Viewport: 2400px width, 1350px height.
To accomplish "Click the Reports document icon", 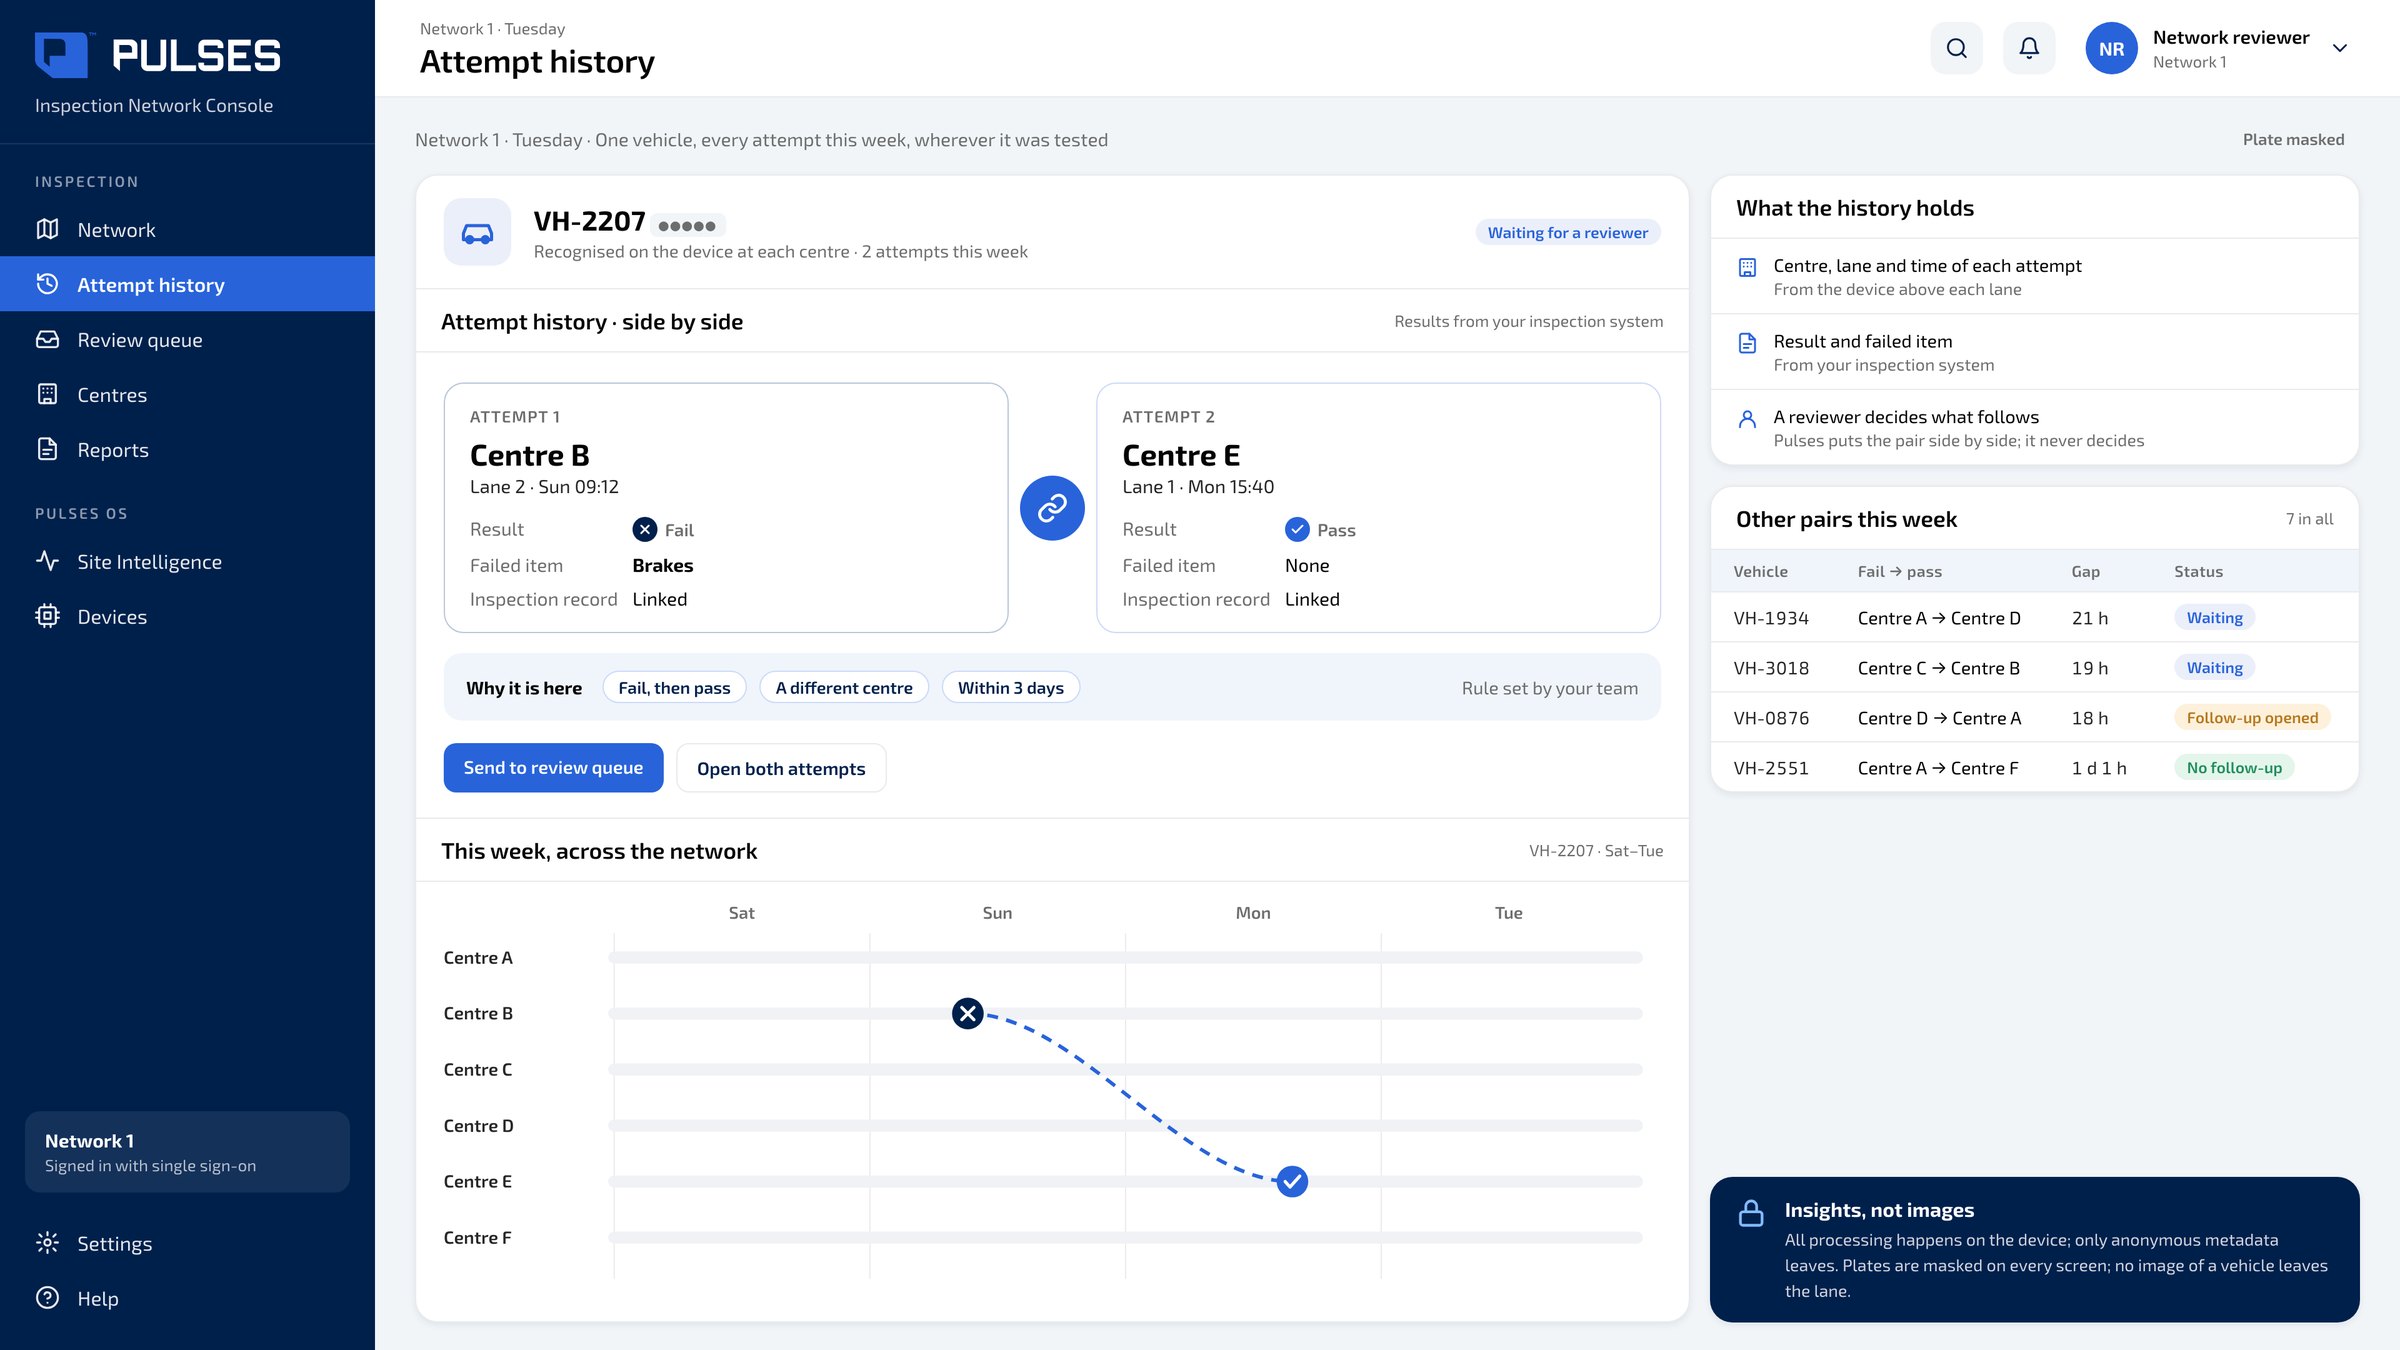I will (47, 449).
